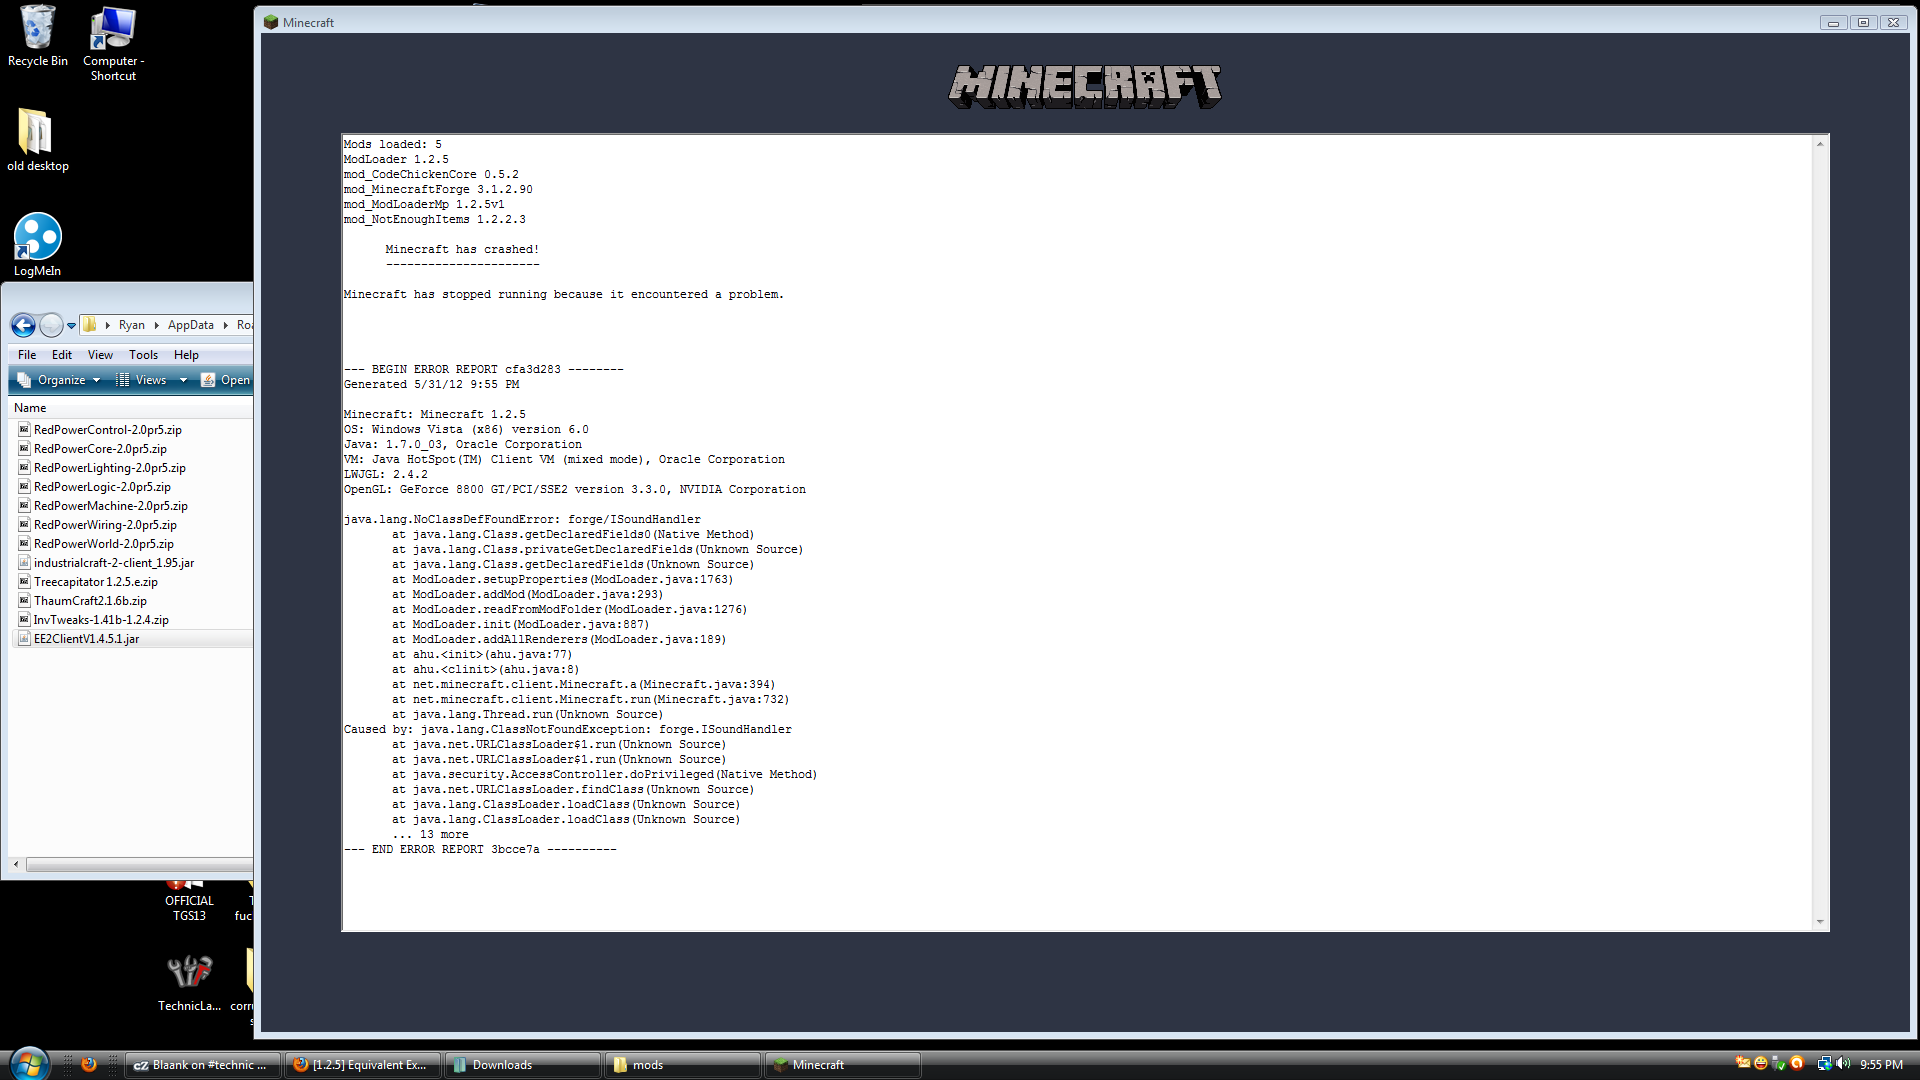Click the Windows Start orb
This screenshot has width=1920, height=1080.
click(28, 1062)
